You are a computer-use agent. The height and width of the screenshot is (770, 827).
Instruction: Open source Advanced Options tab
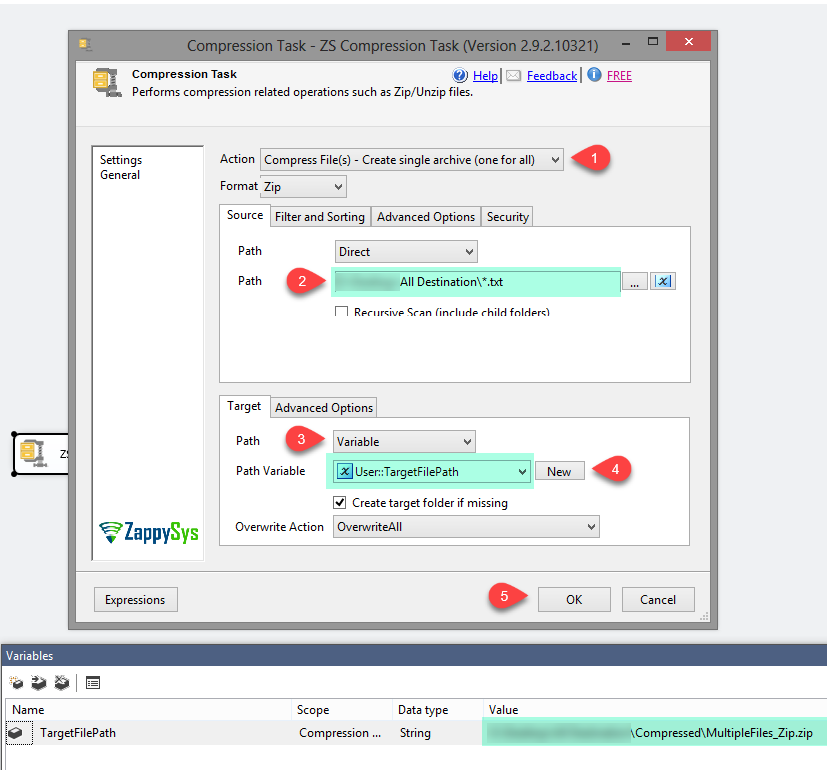coord(426,217)
